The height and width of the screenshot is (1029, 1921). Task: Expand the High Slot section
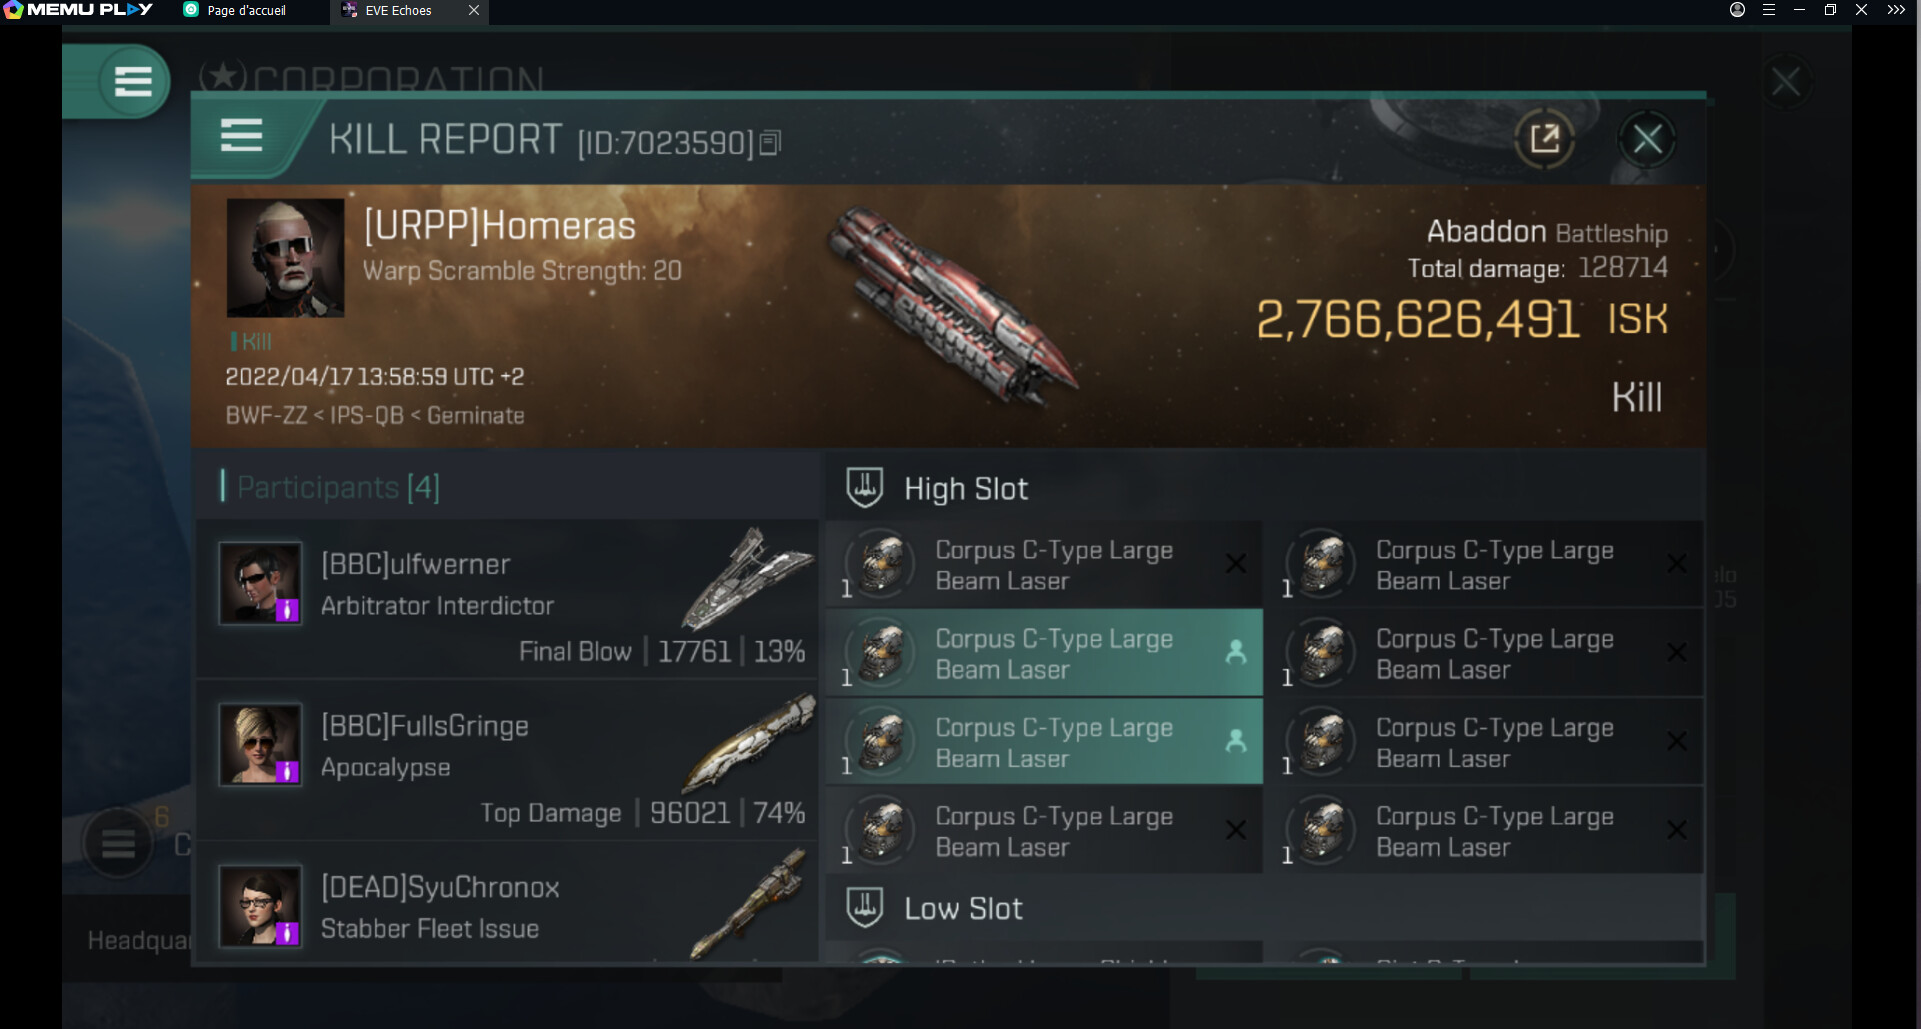point(965,488)
